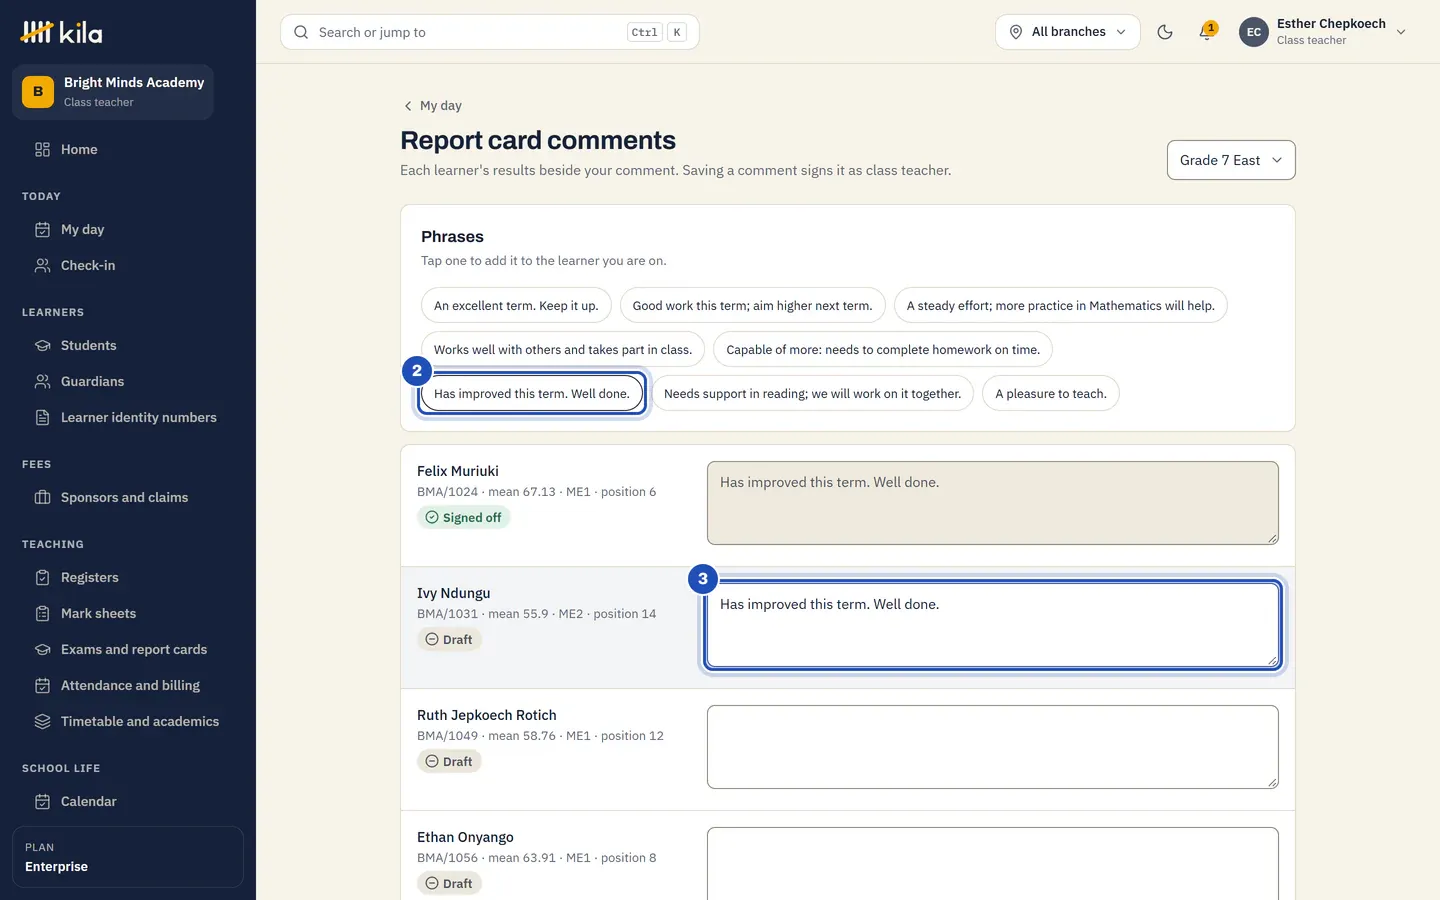The image size is (1440, 900).
Task: Click the EC user avatar
Action: point(1254,32)
